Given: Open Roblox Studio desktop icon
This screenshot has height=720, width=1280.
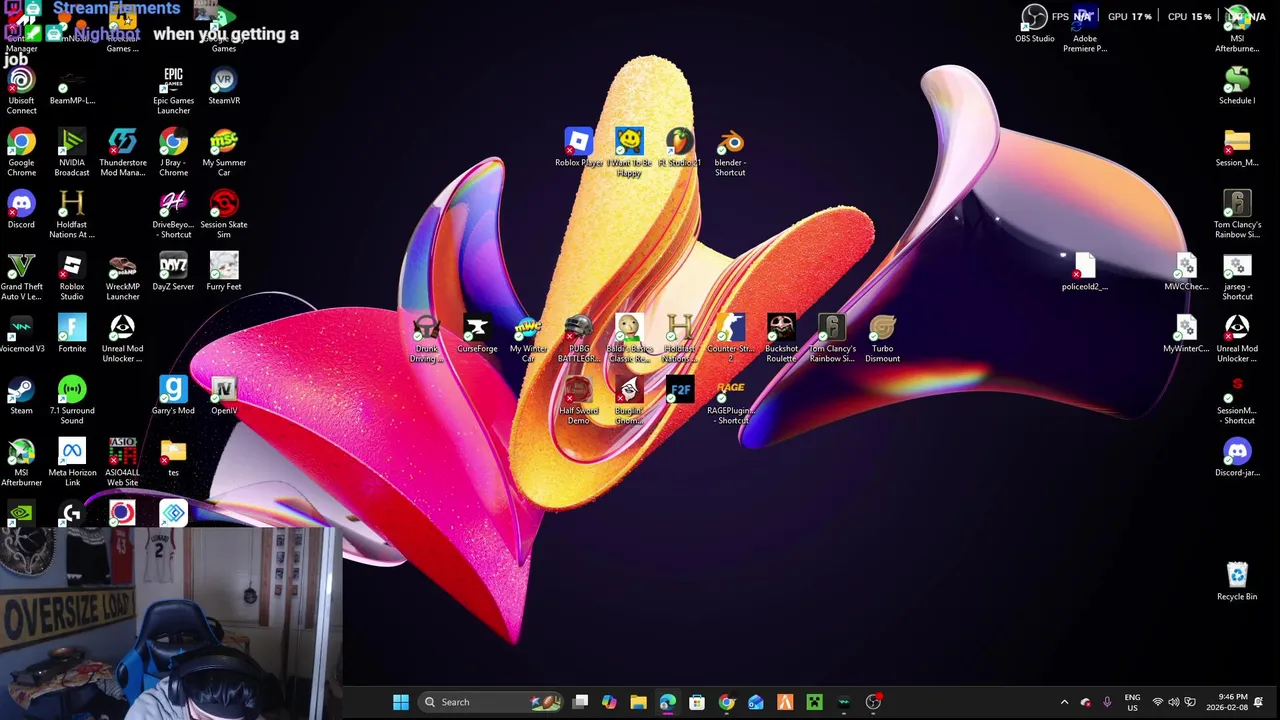Looking at the screenshot, I should 72,276.
